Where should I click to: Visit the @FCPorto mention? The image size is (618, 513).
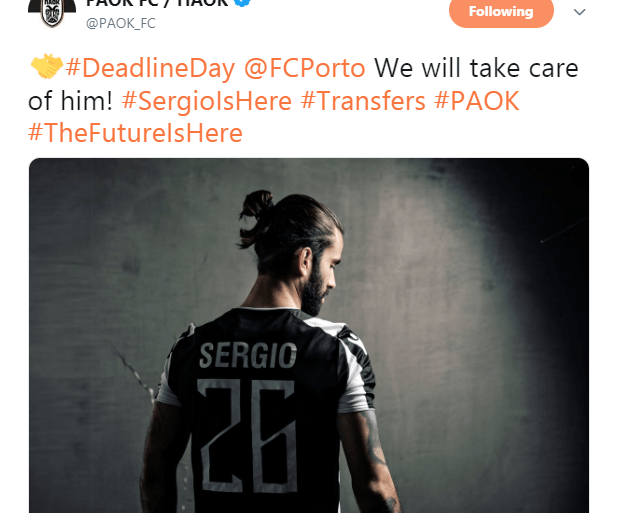click(305, 68)
